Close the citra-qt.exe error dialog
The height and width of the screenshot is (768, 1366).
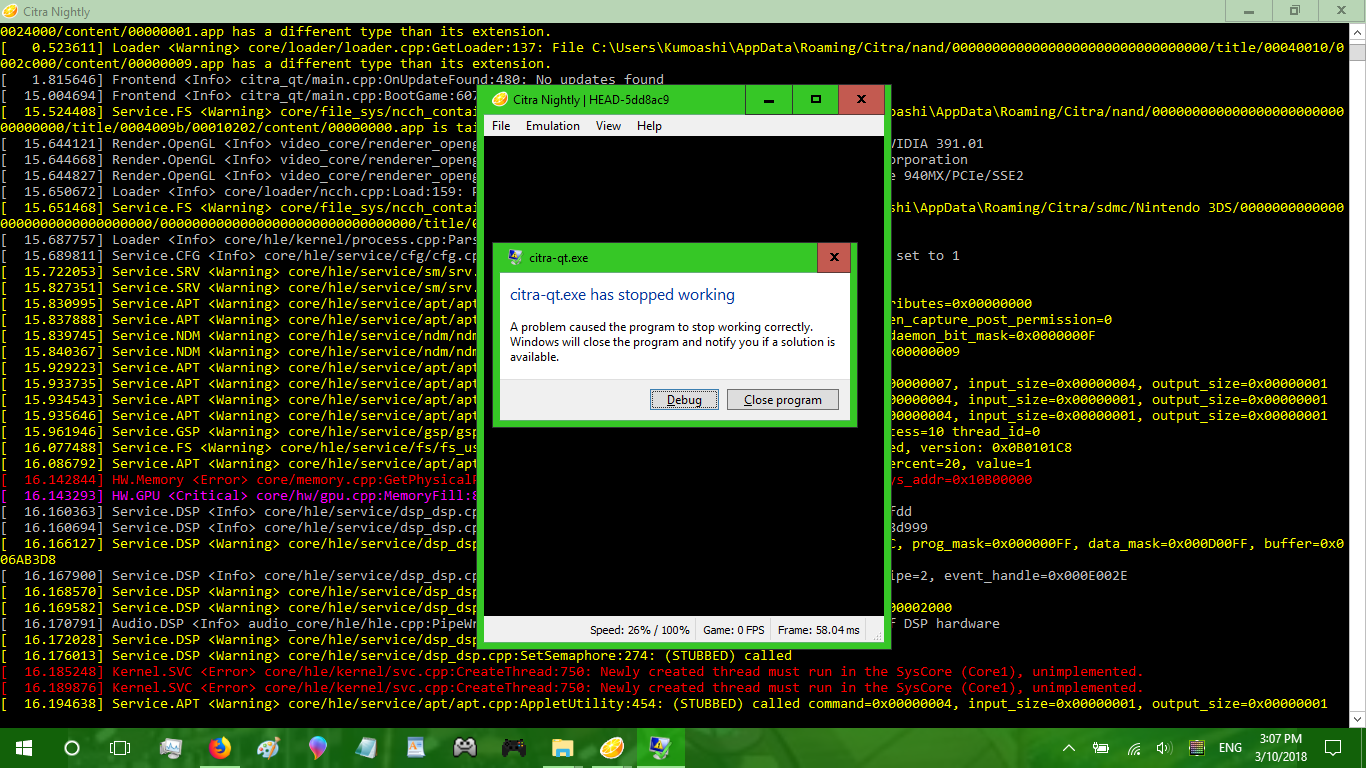tap(834, 257)
